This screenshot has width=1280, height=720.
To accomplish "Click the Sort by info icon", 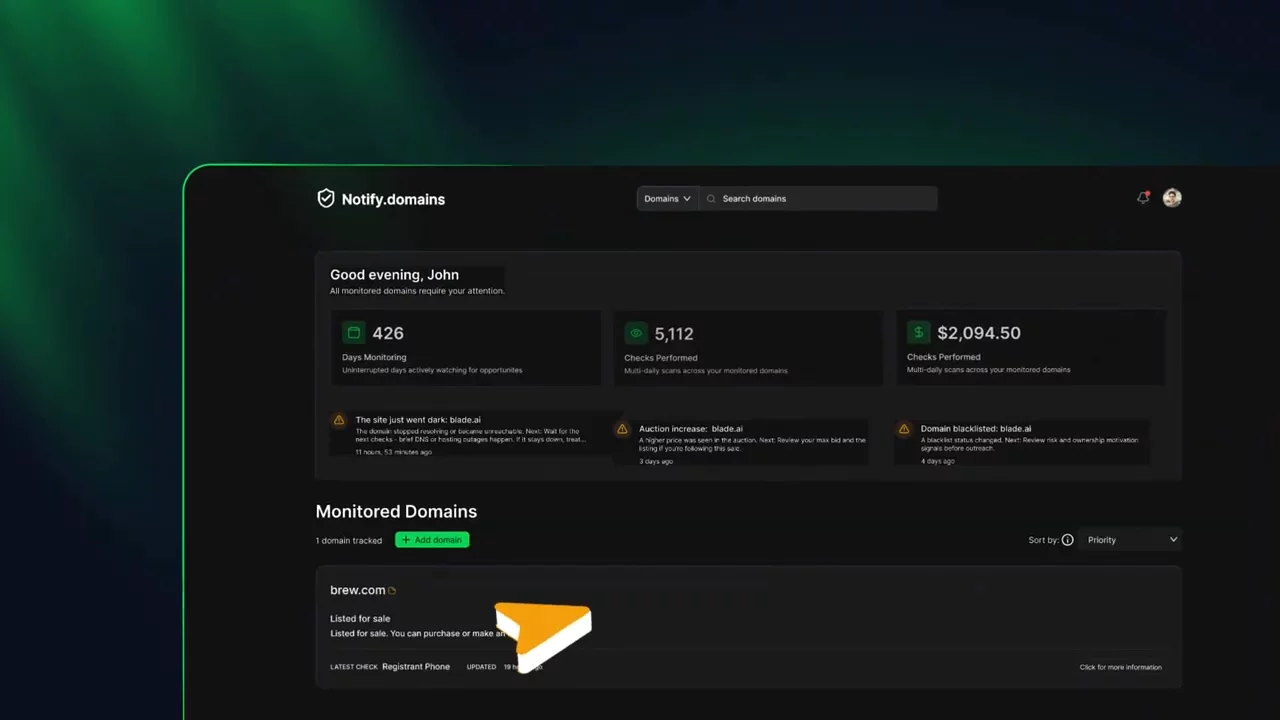I will [1067, 540].
